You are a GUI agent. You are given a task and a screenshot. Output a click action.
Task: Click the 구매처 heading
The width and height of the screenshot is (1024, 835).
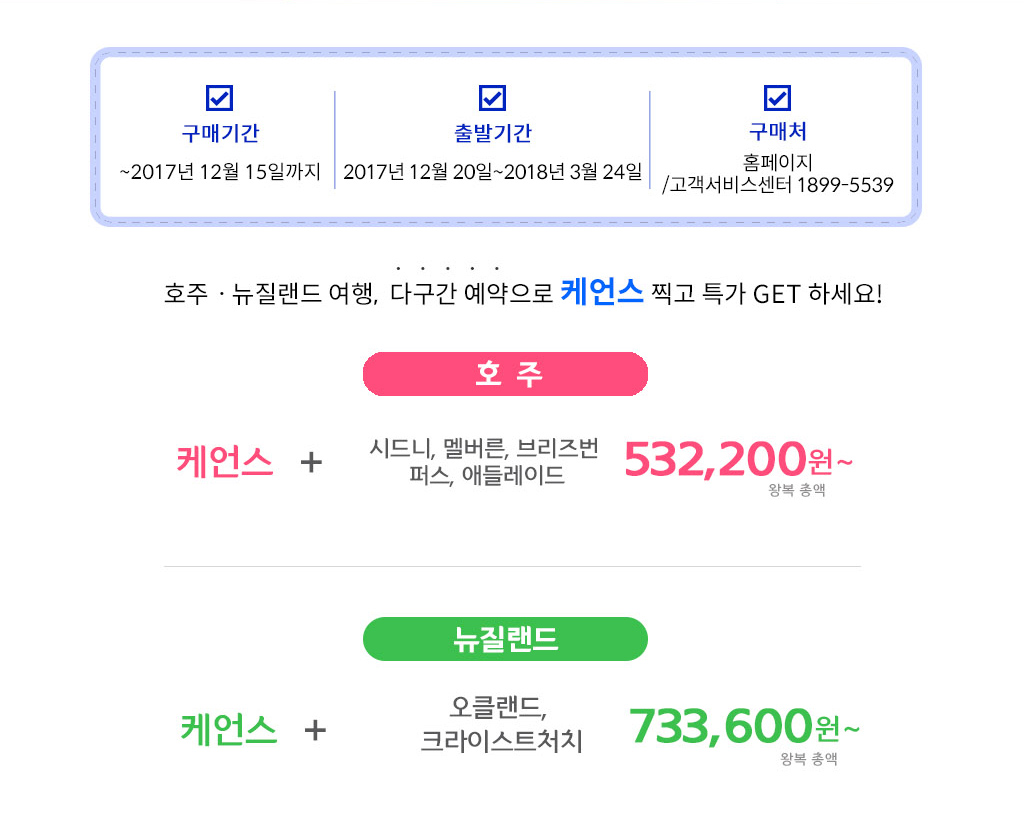[777, 132]
